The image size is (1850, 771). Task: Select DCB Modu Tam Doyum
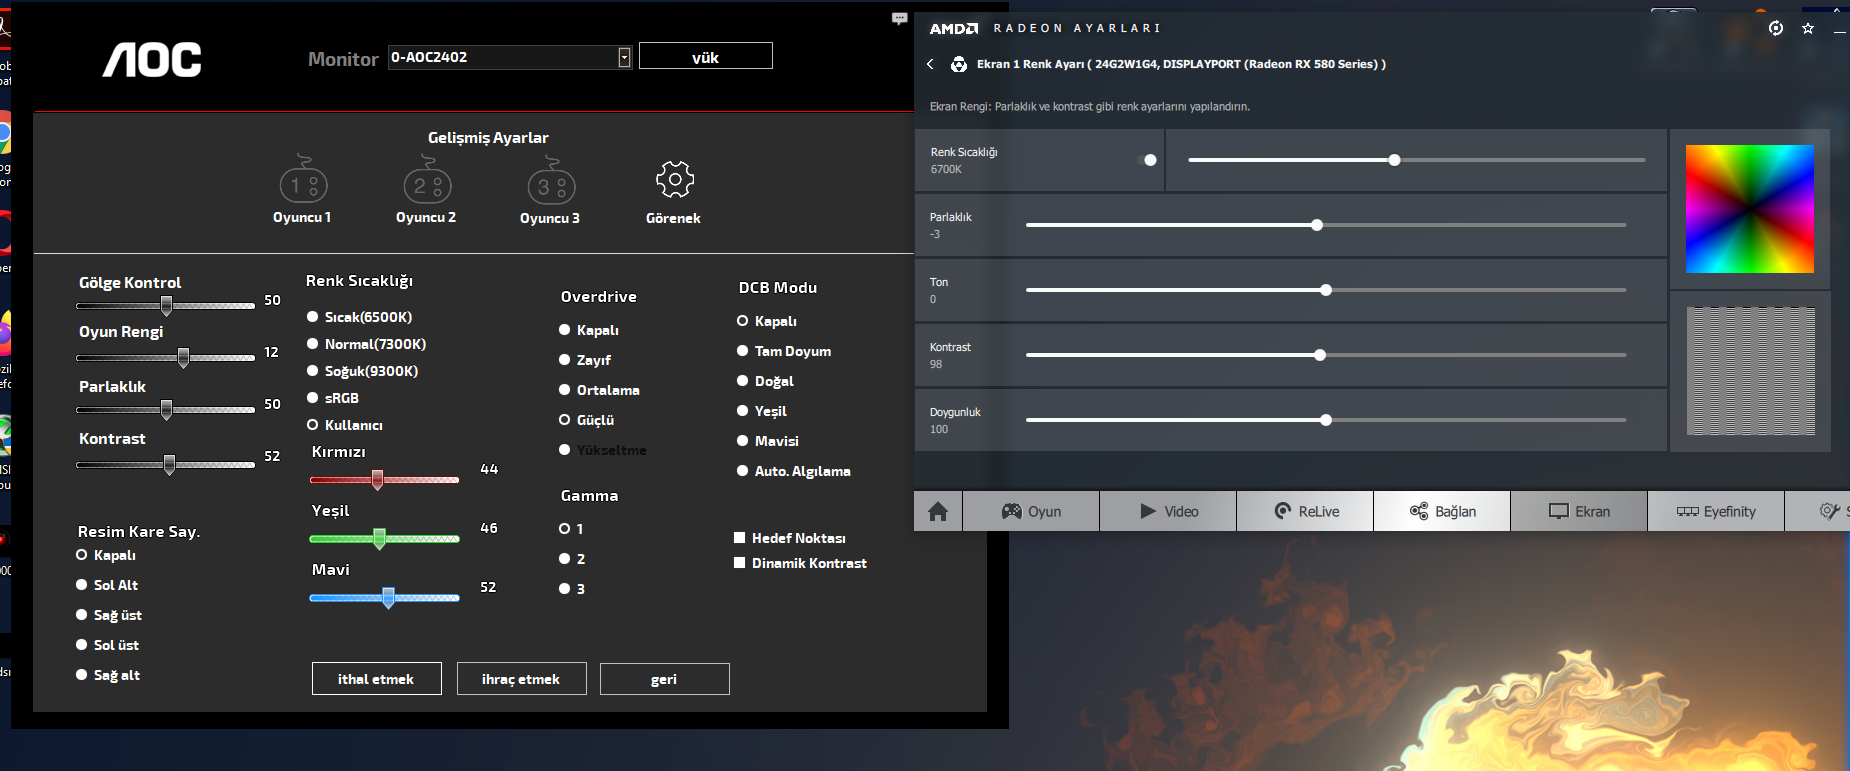click(x=743, y=351)
